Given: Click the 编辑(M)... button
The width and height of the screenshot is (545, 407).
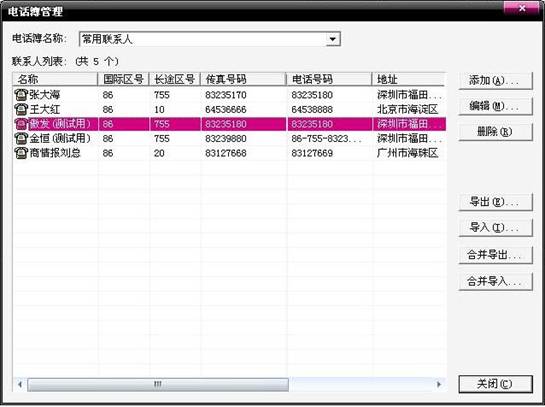Looking at the screenshot, I should [495, 106].
